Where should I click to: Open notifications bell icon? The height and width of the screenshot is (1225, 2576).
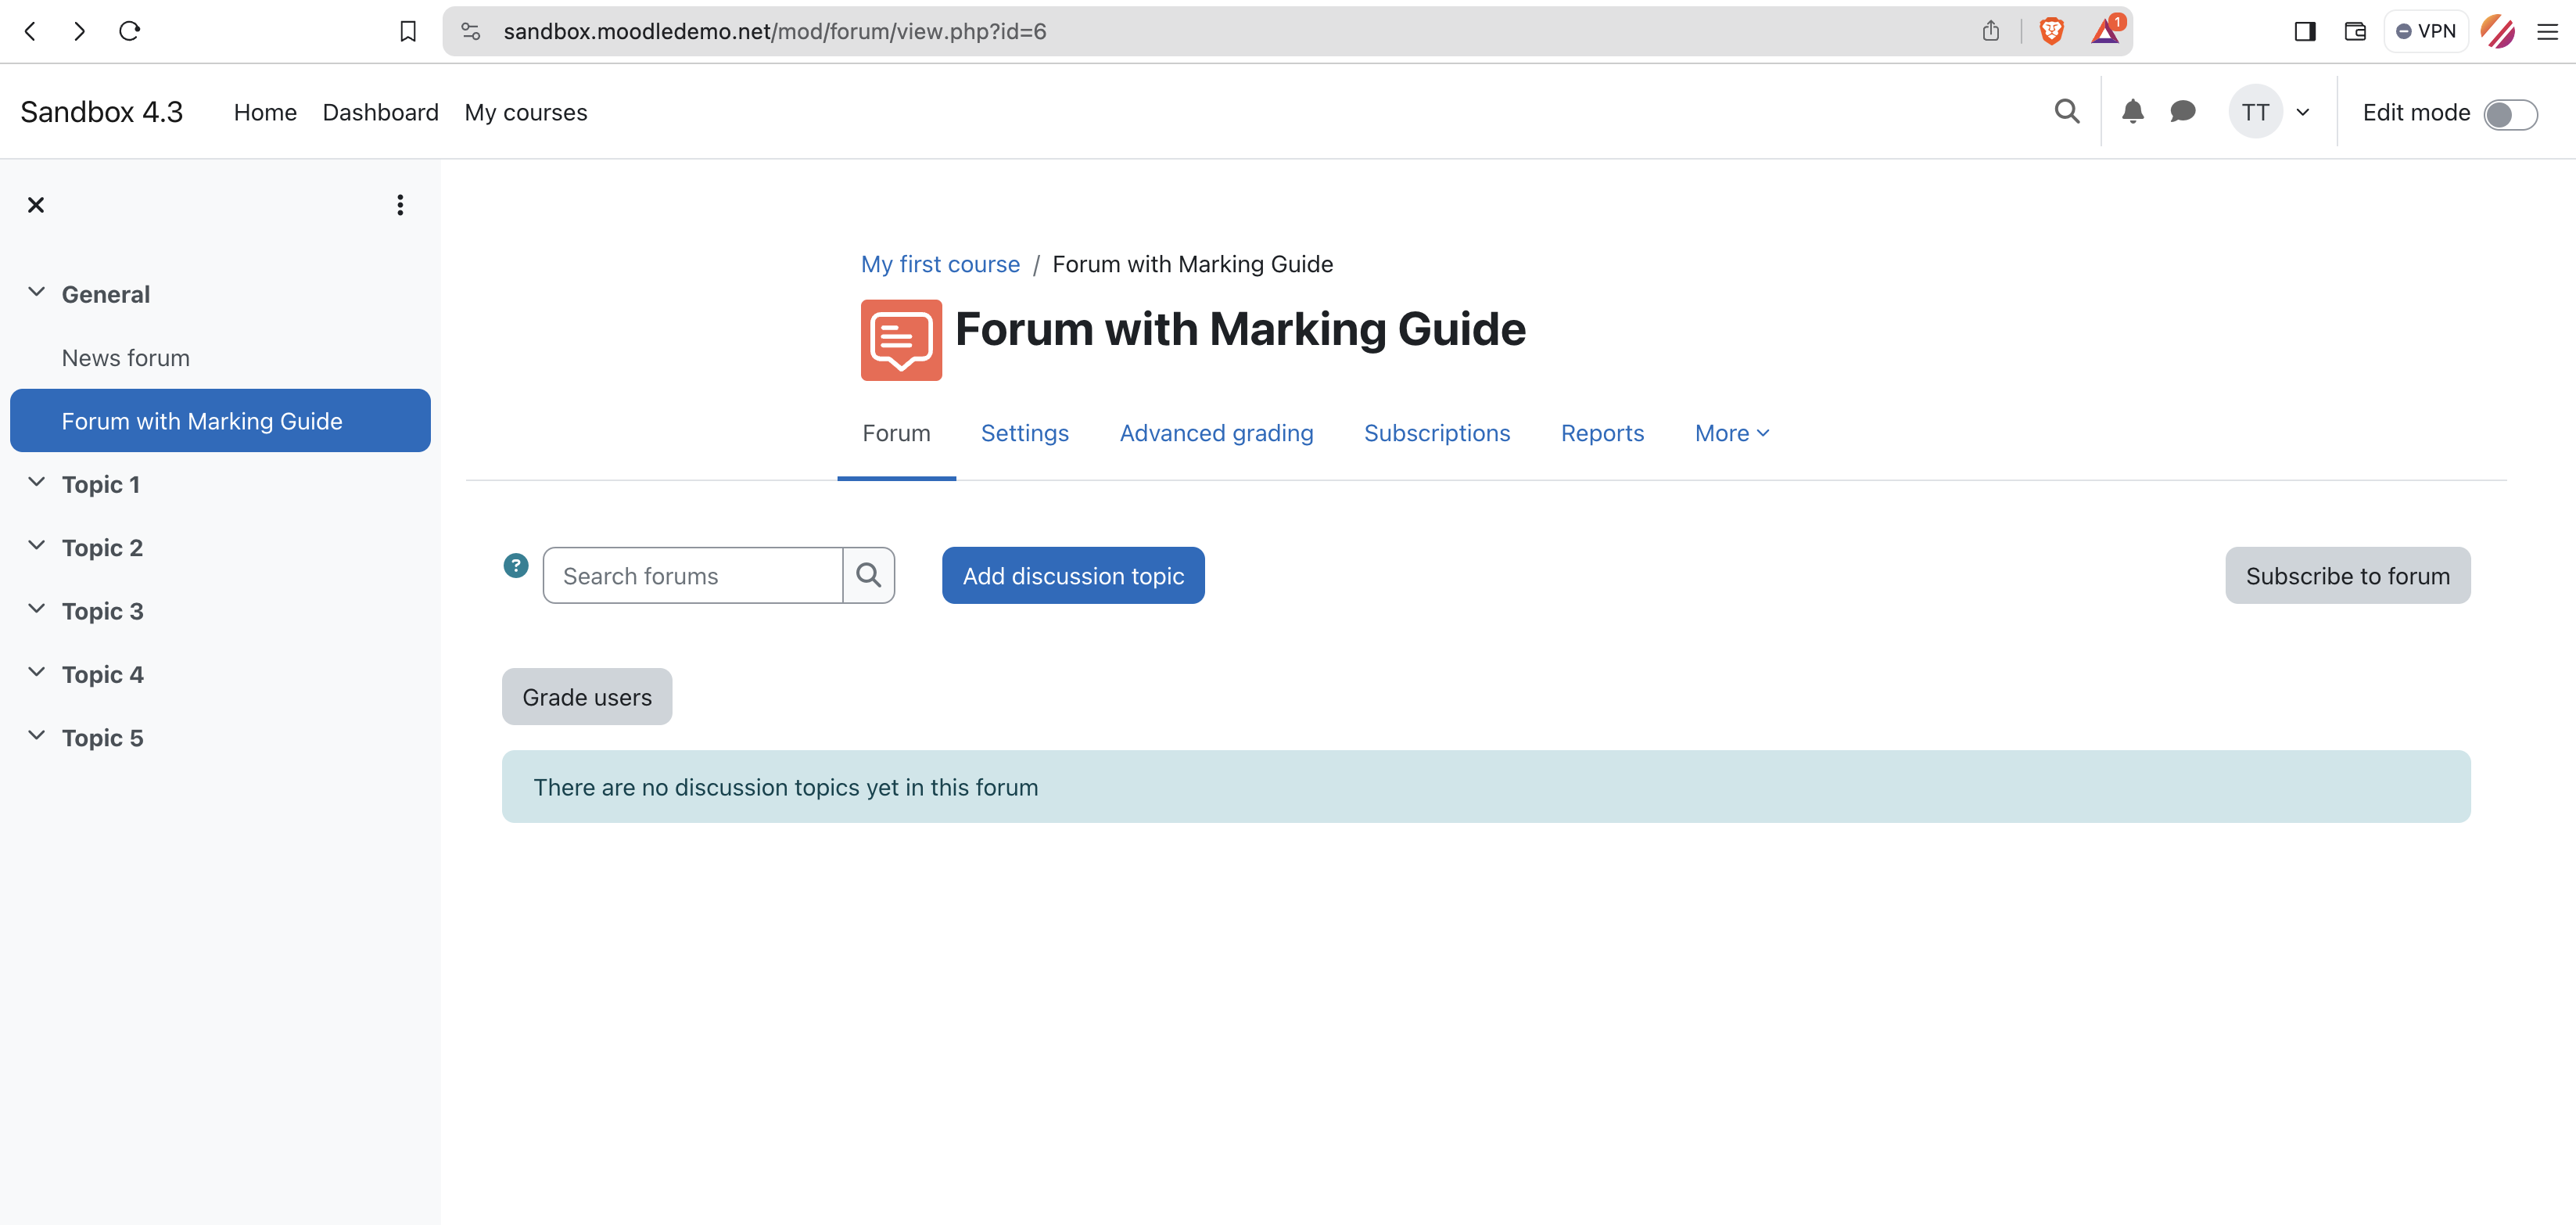(x=2132, y=112)
